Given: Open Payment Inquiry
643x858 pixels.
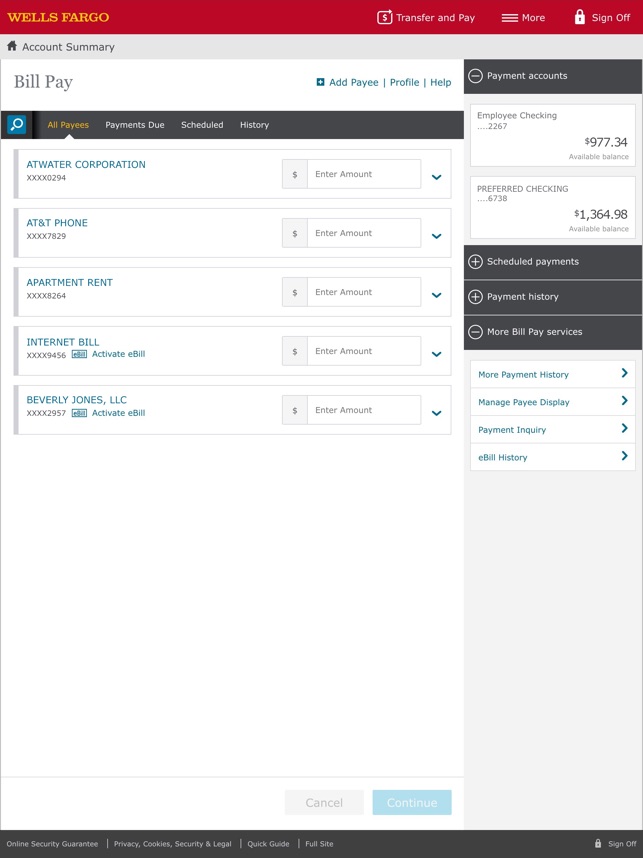Looking at the screenshot, I should coord(553,430).
